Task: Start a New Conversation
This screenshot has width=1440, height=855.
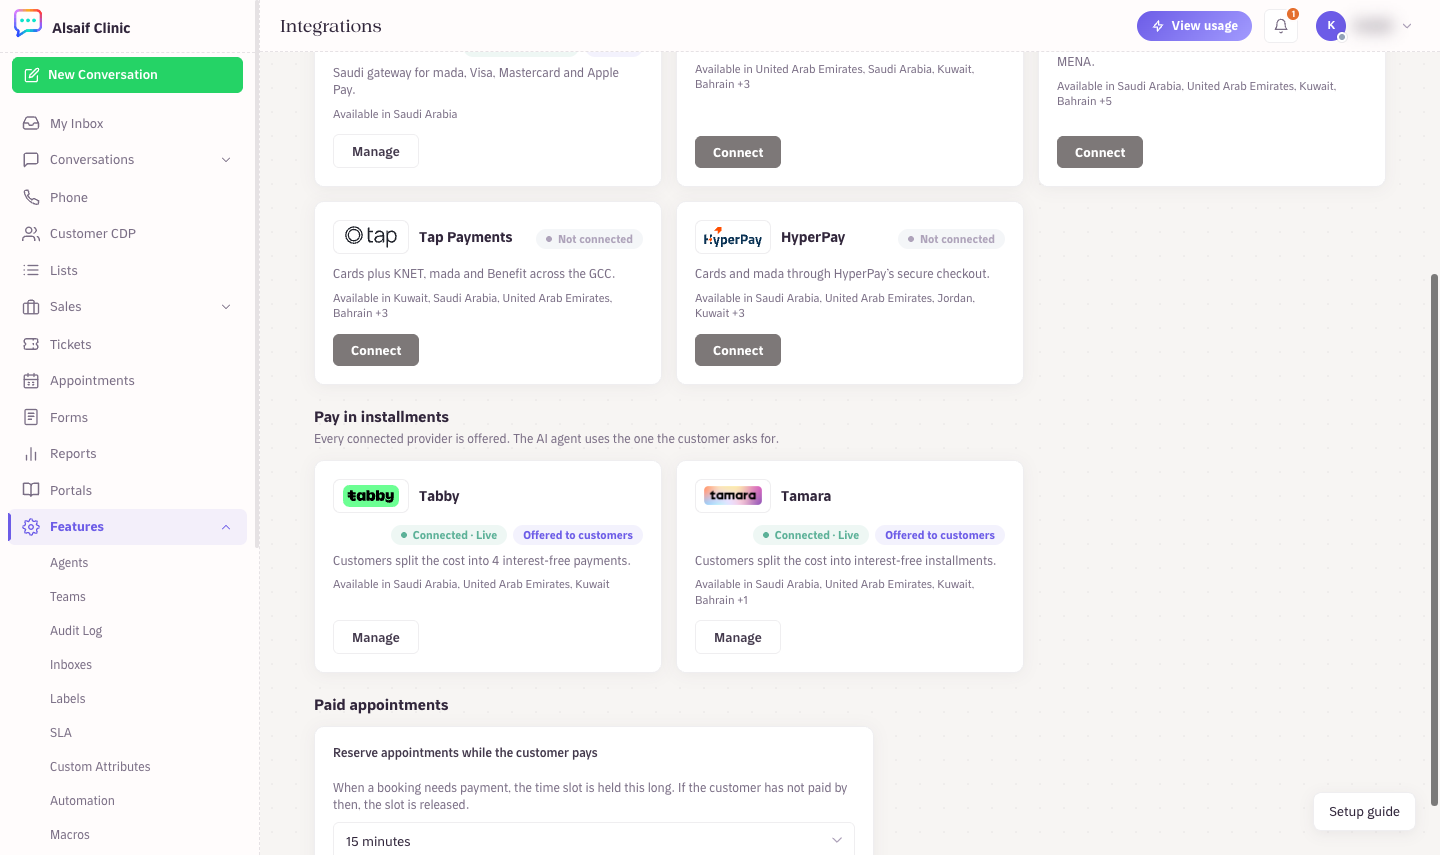Action: point(127,75)
